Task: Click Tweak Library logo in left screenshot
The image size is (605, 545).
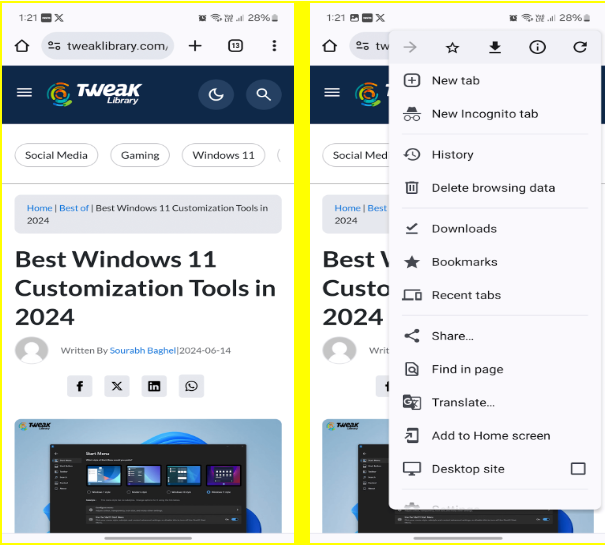Action: [94, 94]
